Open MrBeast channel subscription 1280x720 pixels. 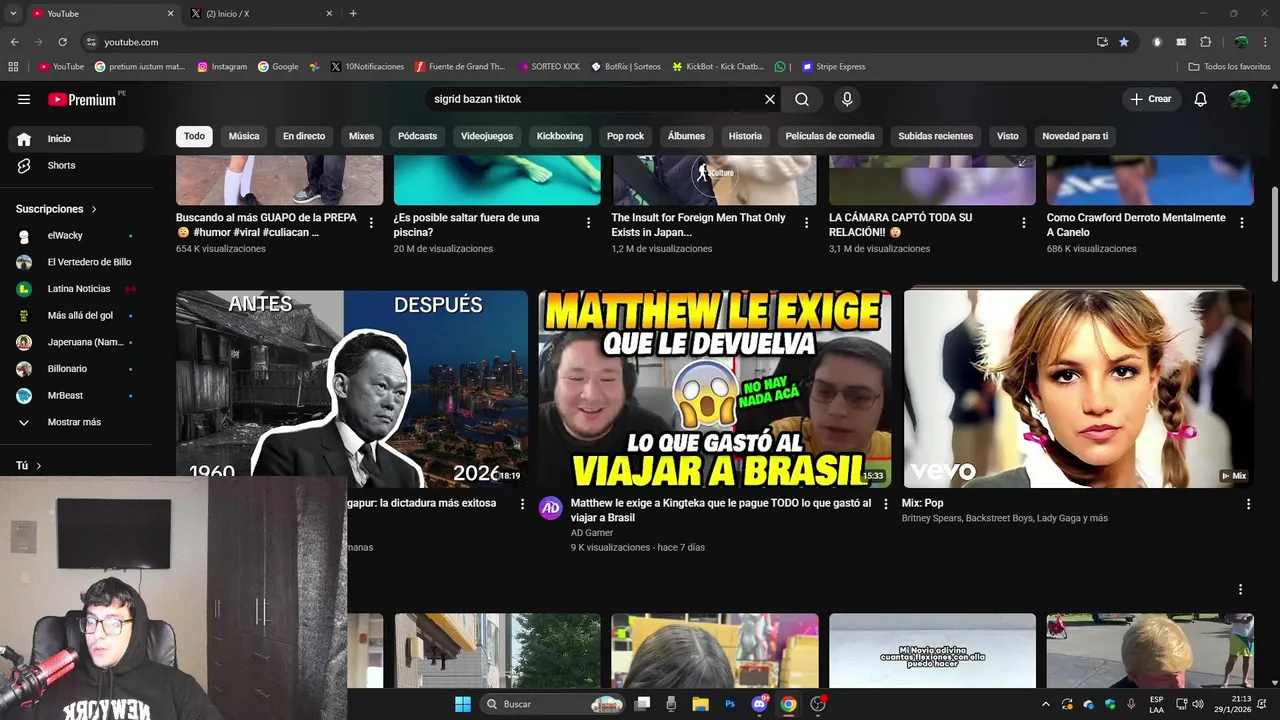[x=76, y=396]
